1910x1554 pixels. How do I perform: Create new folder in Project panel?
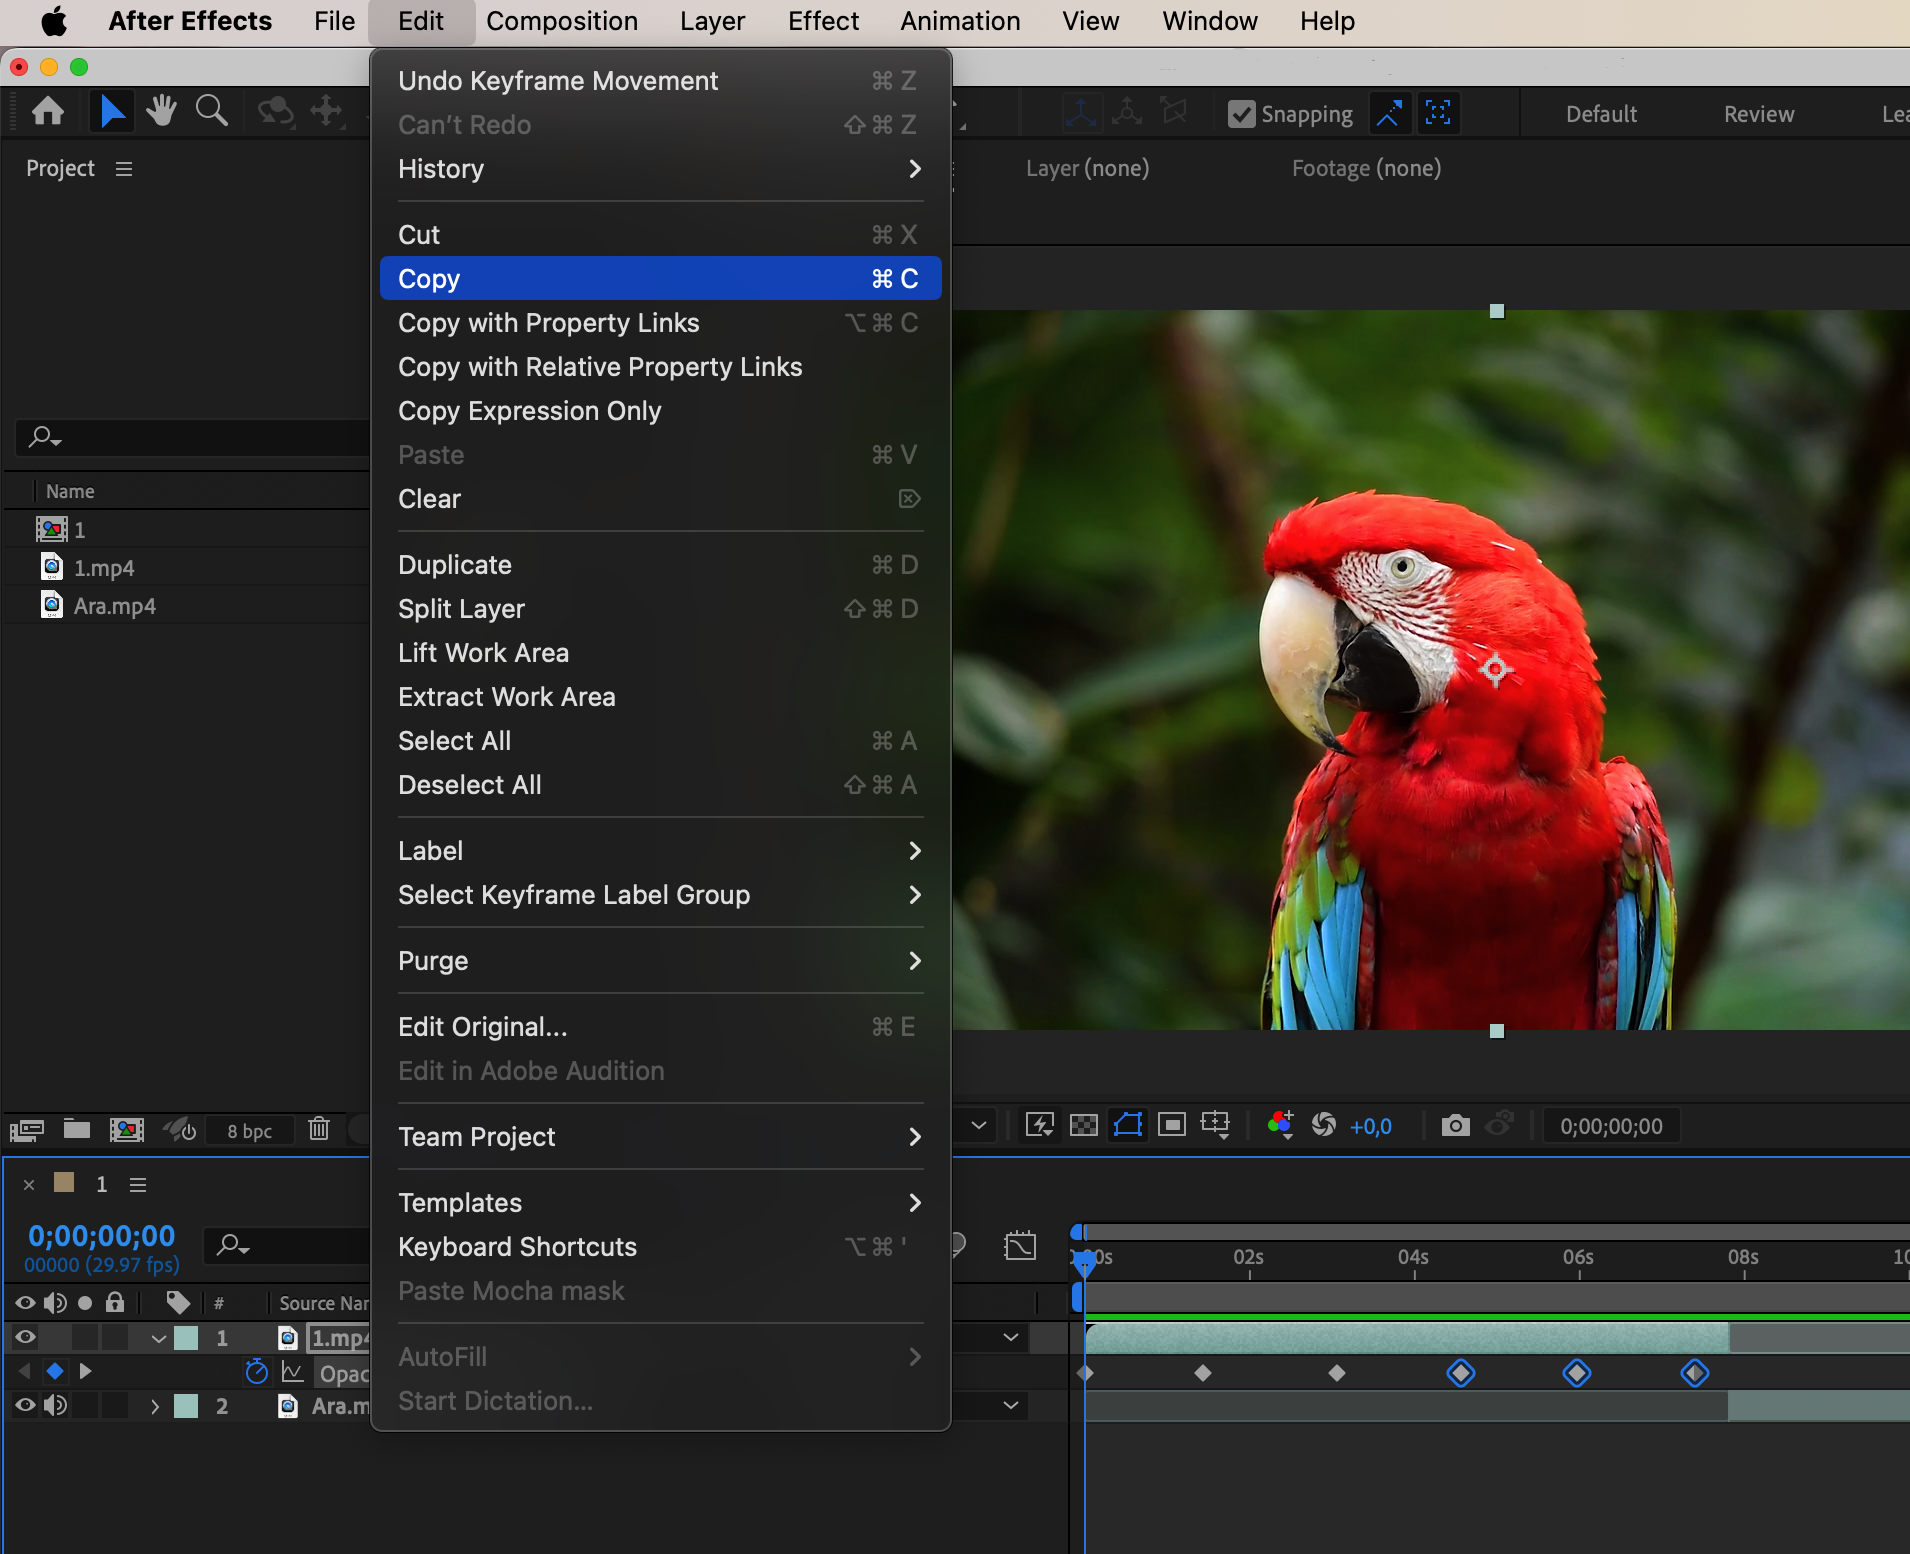click(x=77, y=1129)
